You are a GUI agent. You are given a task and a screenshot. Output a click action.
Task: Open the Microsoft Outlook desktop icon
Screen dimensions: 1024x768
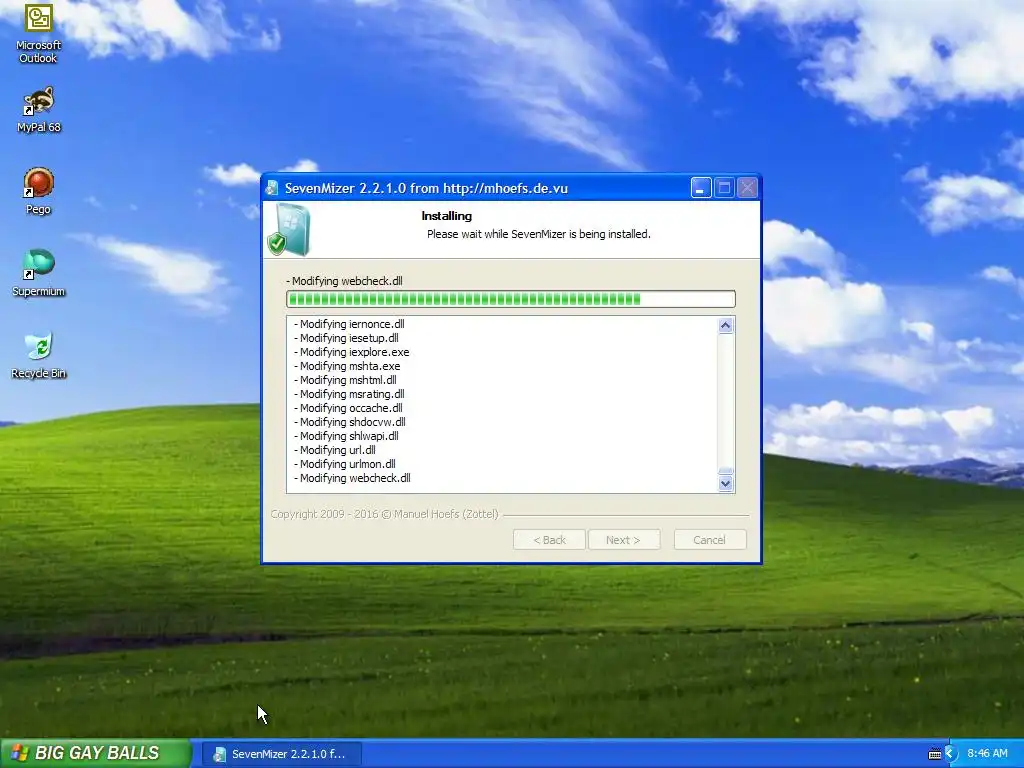pyautogui.click(x=38, y=33)
